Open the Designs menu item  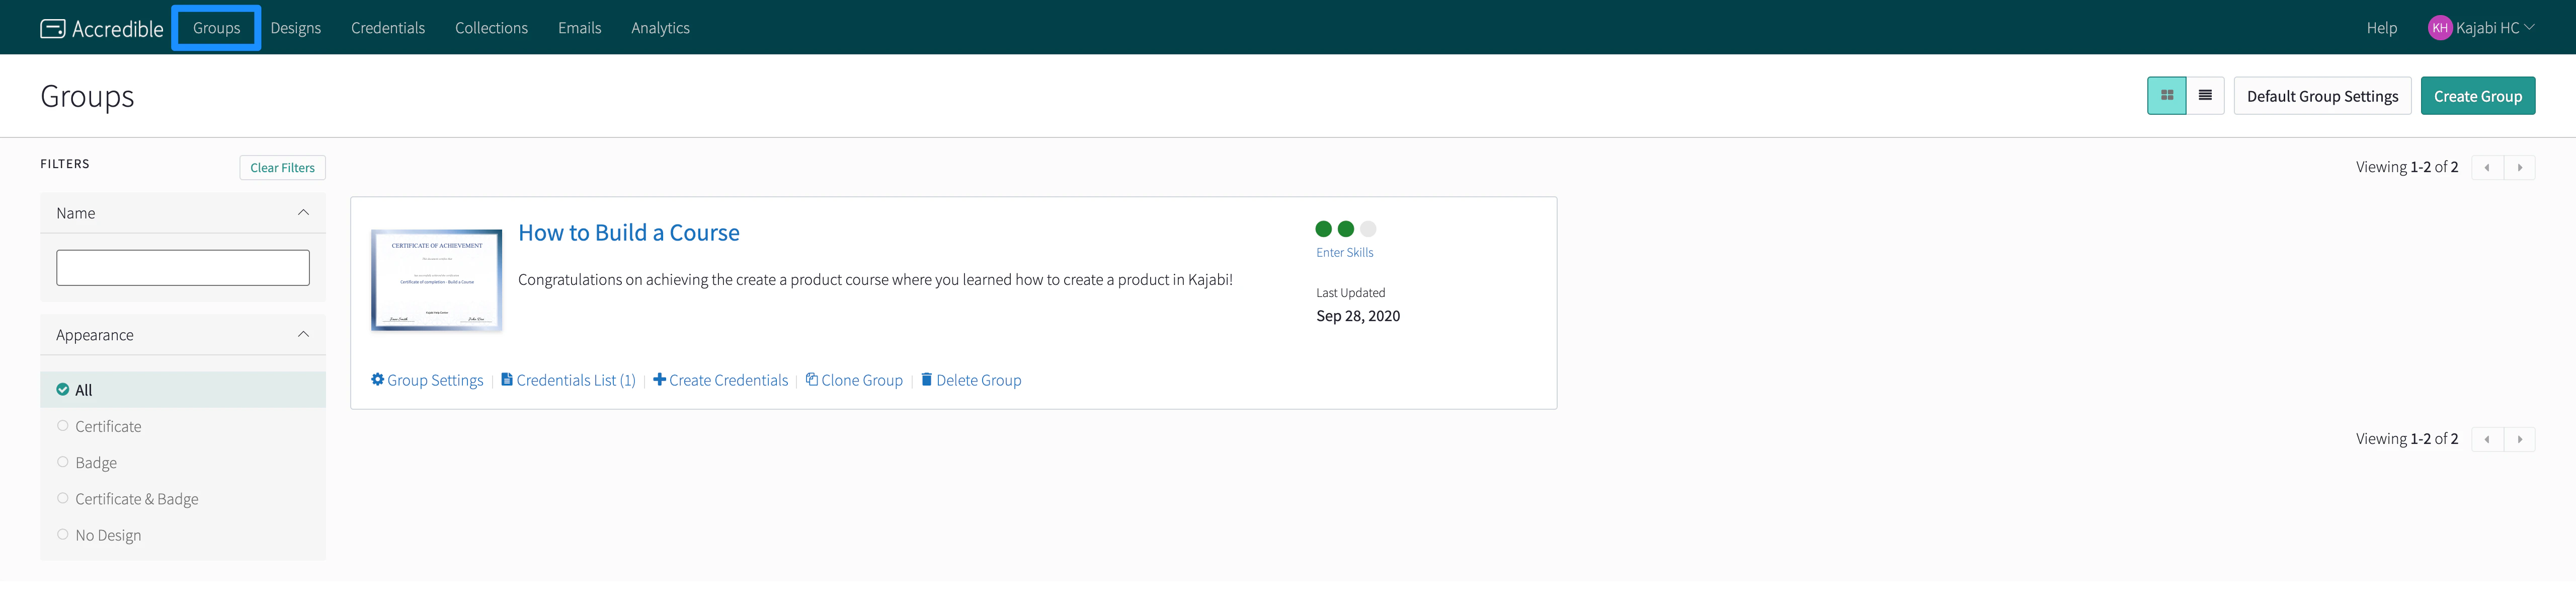coord(295,28)
